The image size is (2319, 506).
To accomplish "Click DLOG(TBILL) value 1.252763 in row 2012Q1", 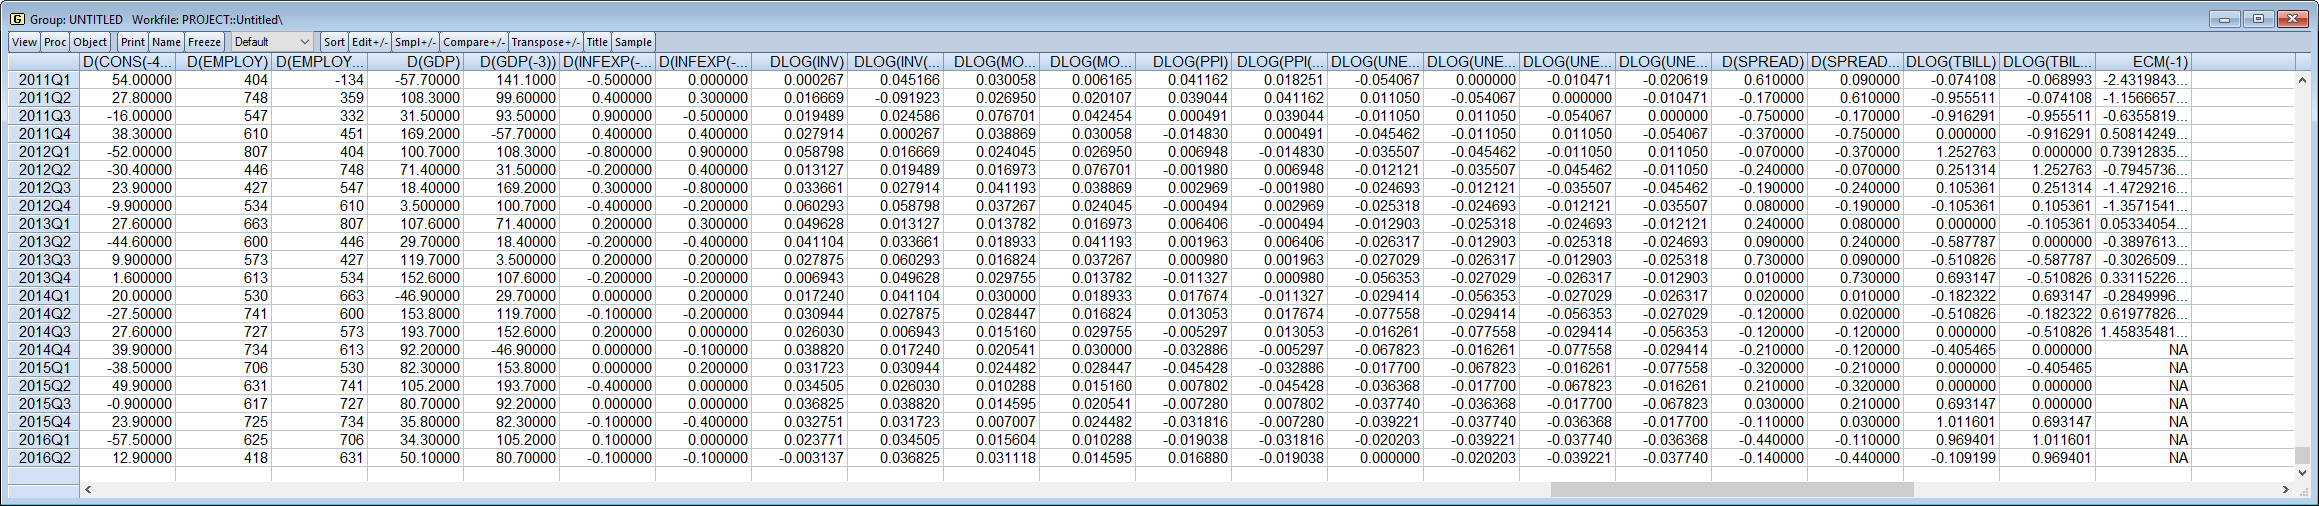I will pos(1952,152).
